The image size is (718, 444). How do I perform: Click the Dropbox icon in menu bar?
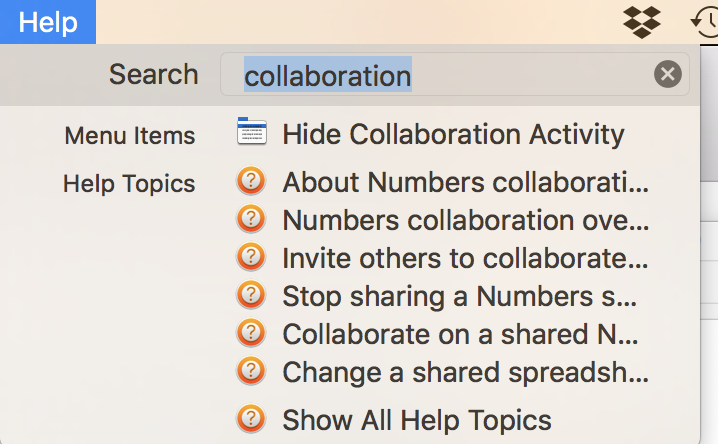coord(642,21)
